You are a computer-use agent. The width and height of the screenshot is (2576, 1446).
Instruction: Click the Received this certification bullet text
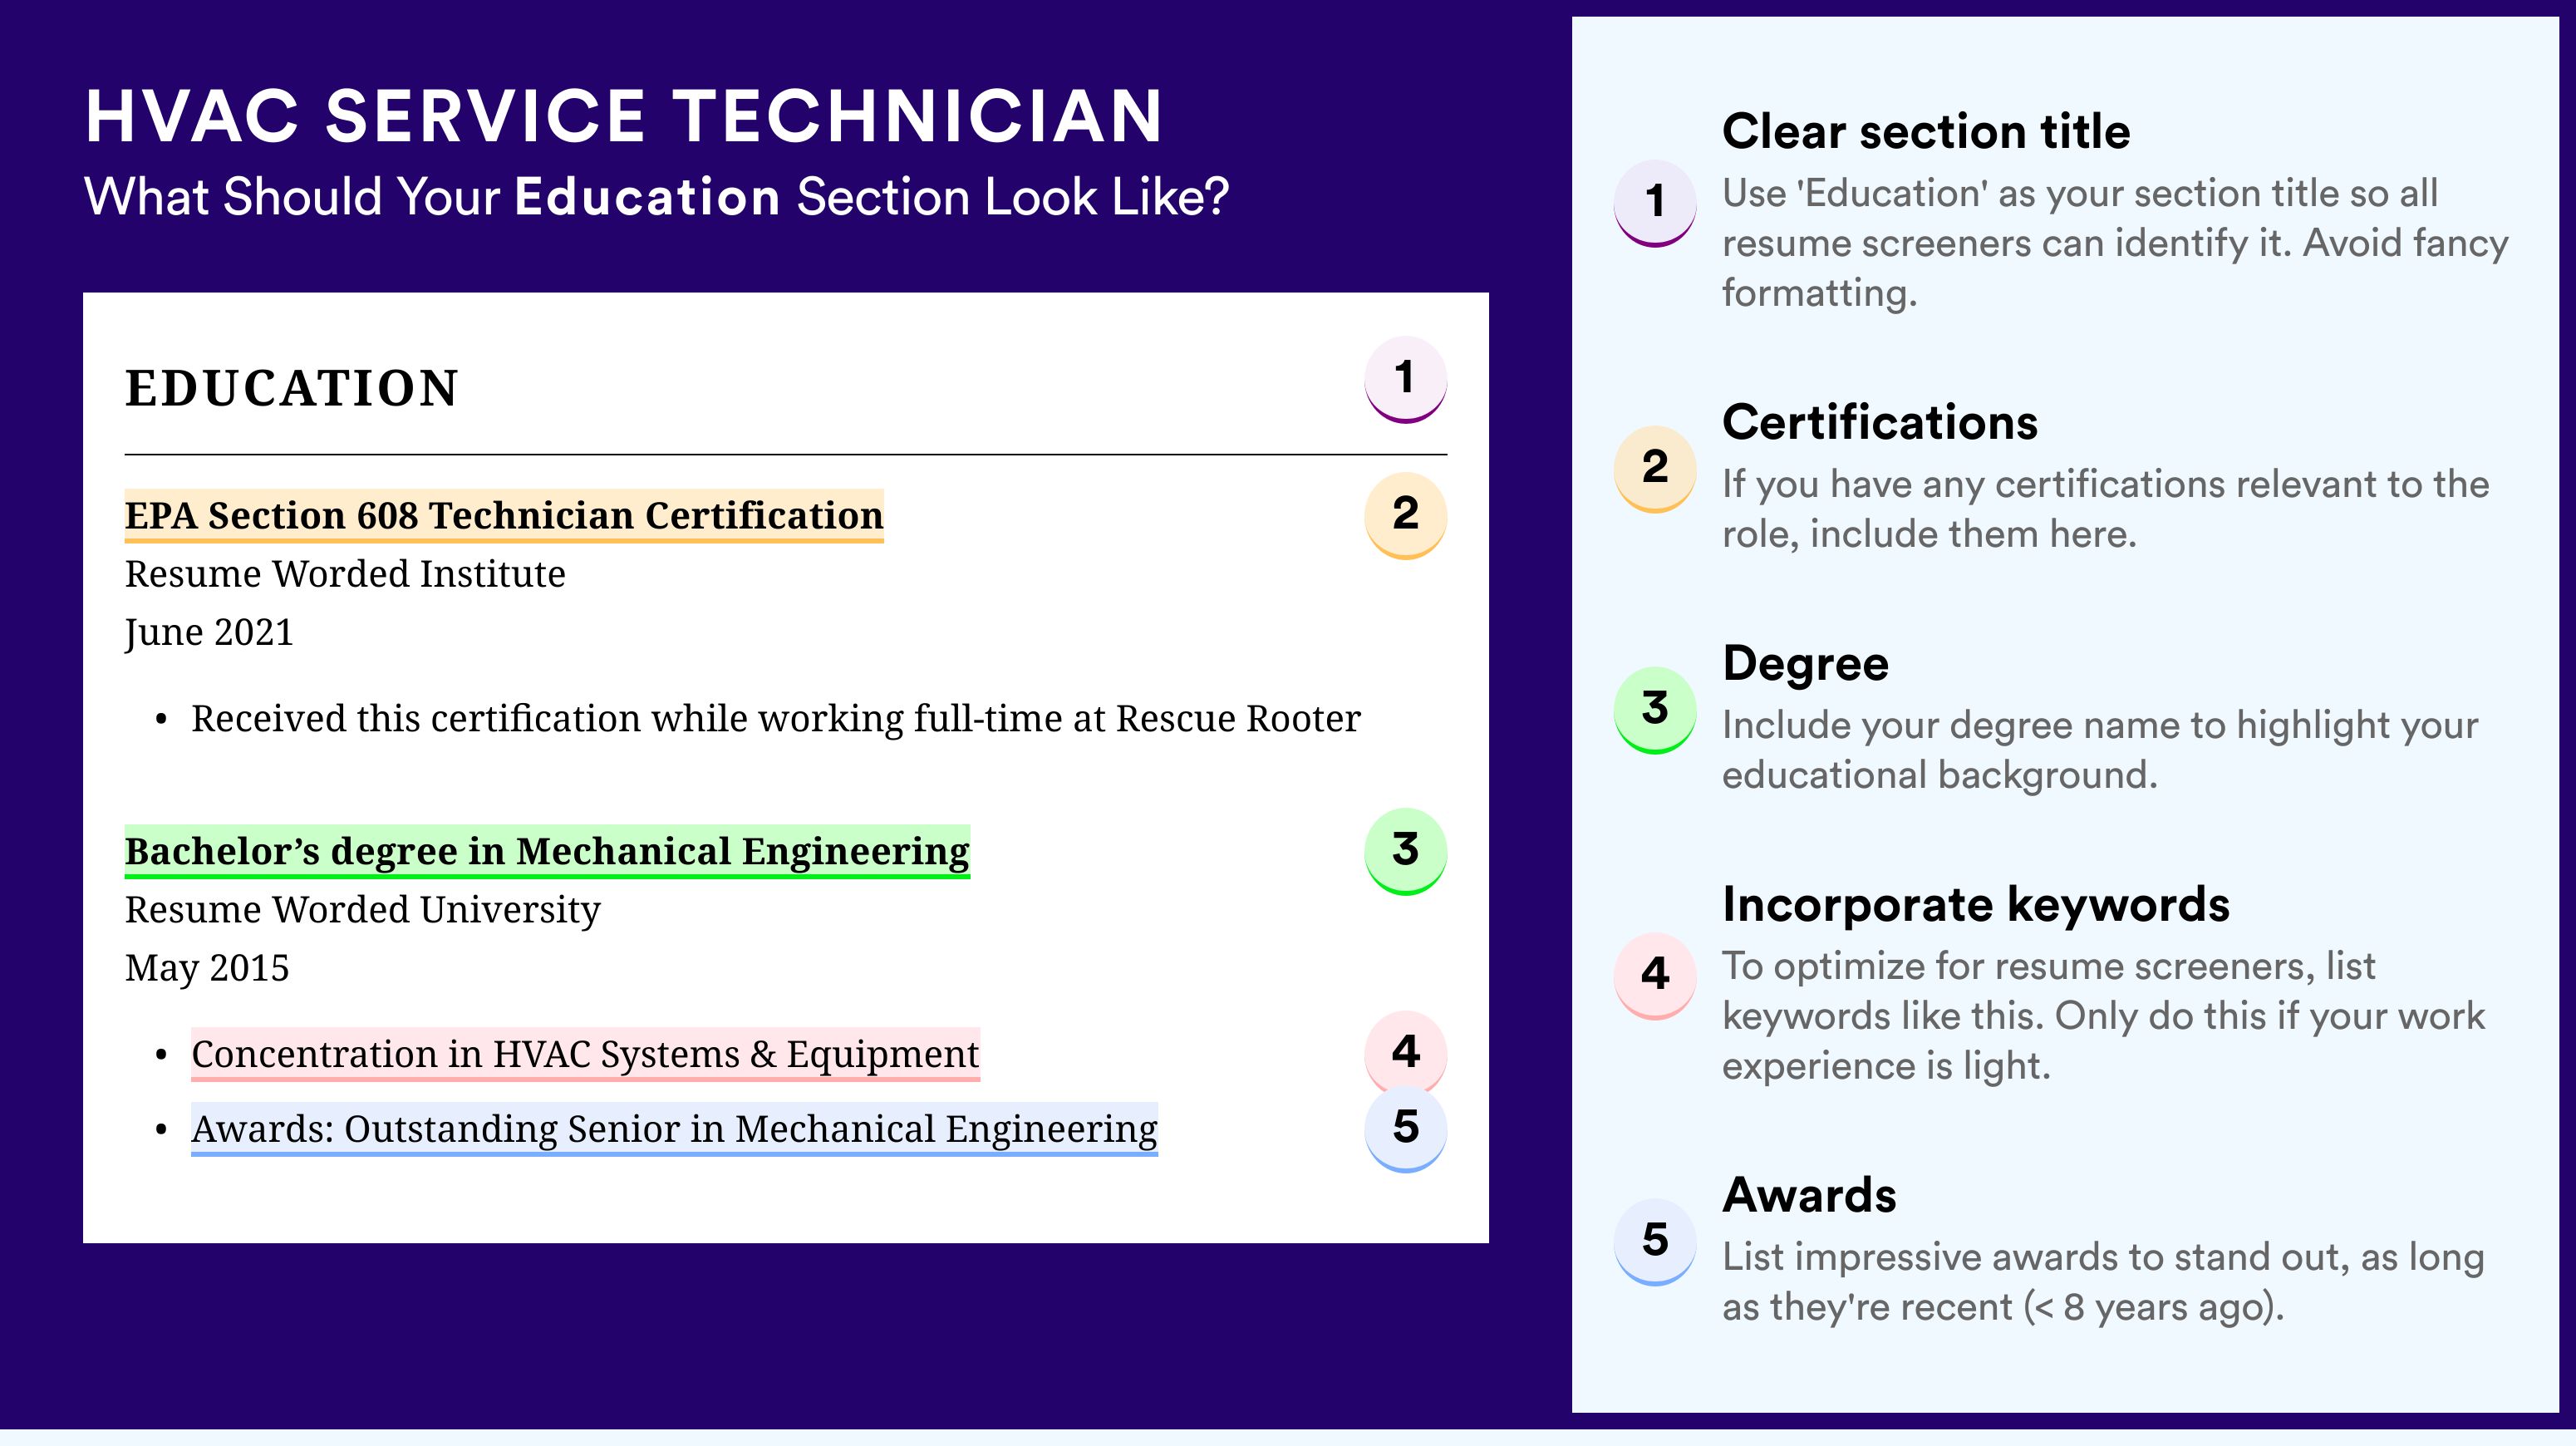776,719
